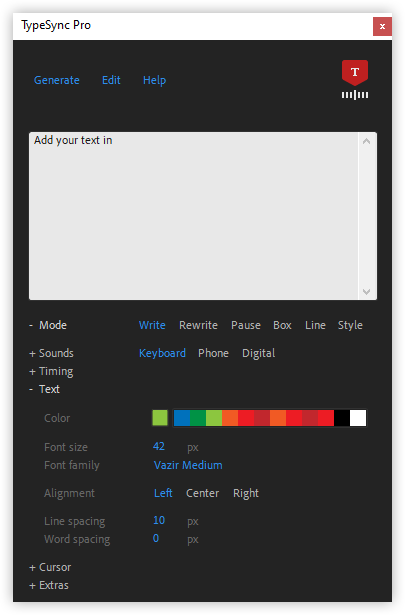Choose the Phone sound option

[x=213, y=353]
